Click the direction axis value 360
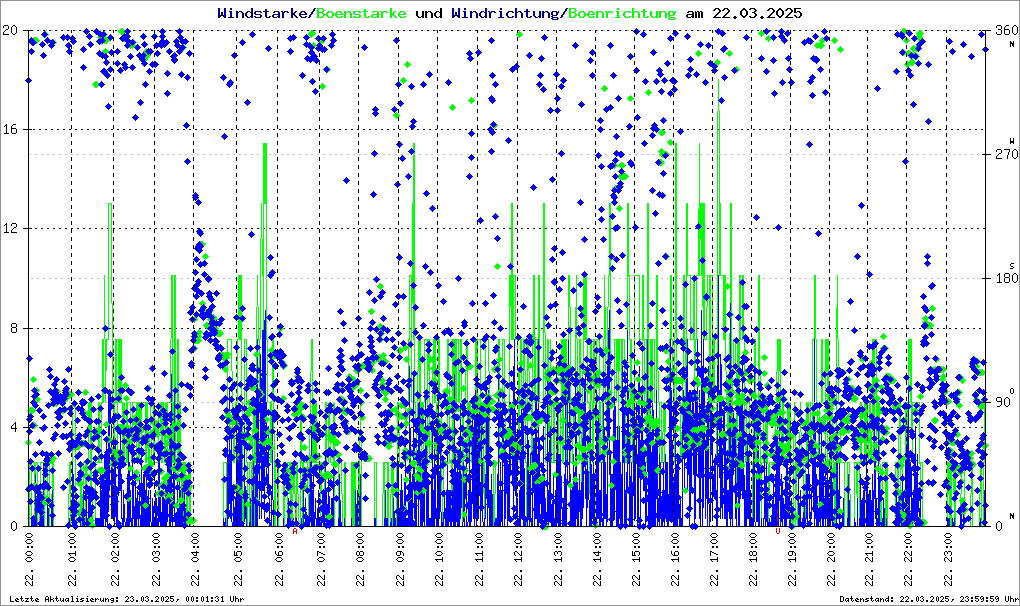Screen dimensions: 1020x606 [1006, 30]
